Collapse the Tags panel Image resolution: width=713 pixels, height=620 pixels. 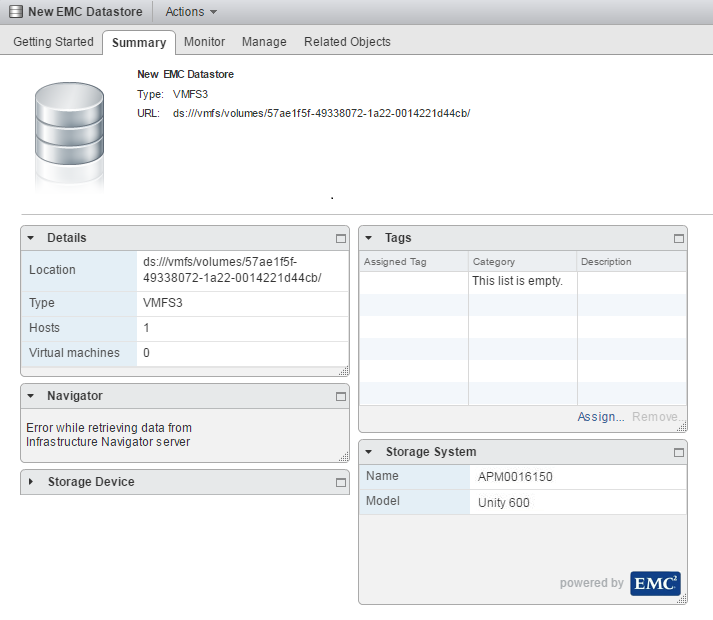(x=369, y=239)
